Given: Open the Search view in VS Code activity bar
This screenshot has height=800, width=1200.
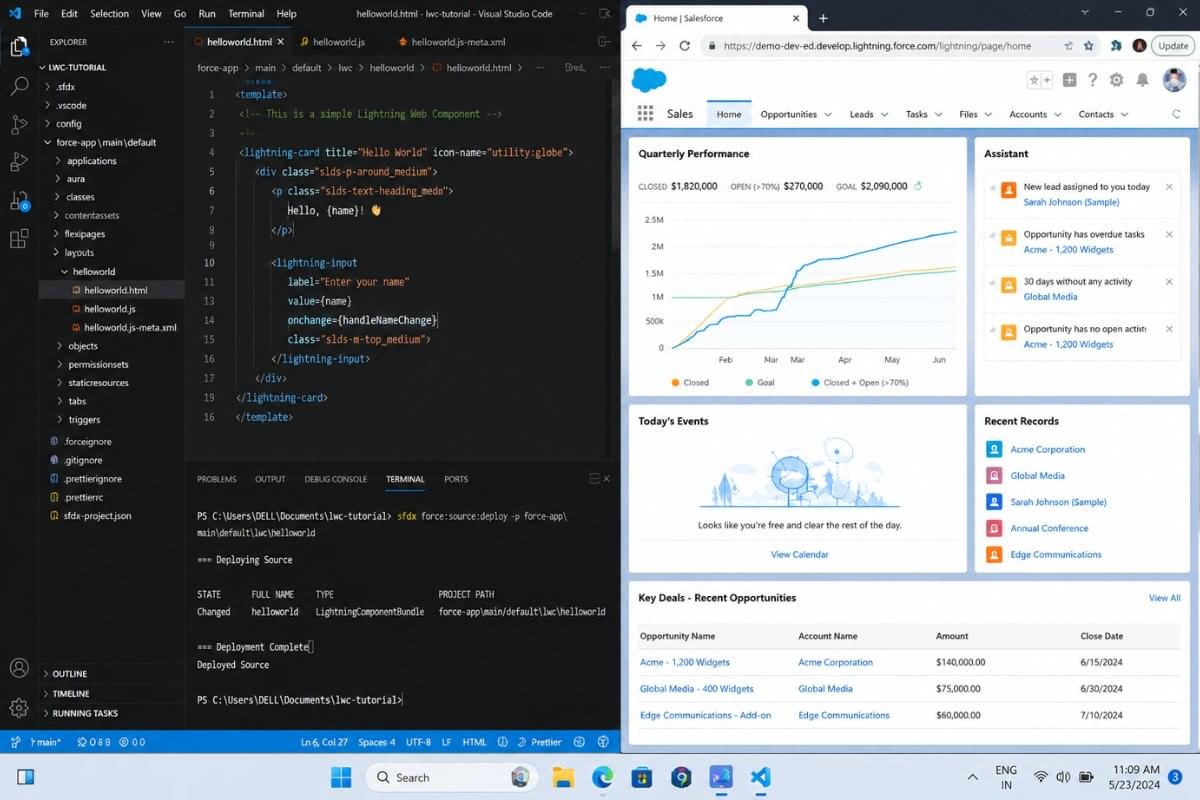Looking at the screenshot, I should pos(18,86).
